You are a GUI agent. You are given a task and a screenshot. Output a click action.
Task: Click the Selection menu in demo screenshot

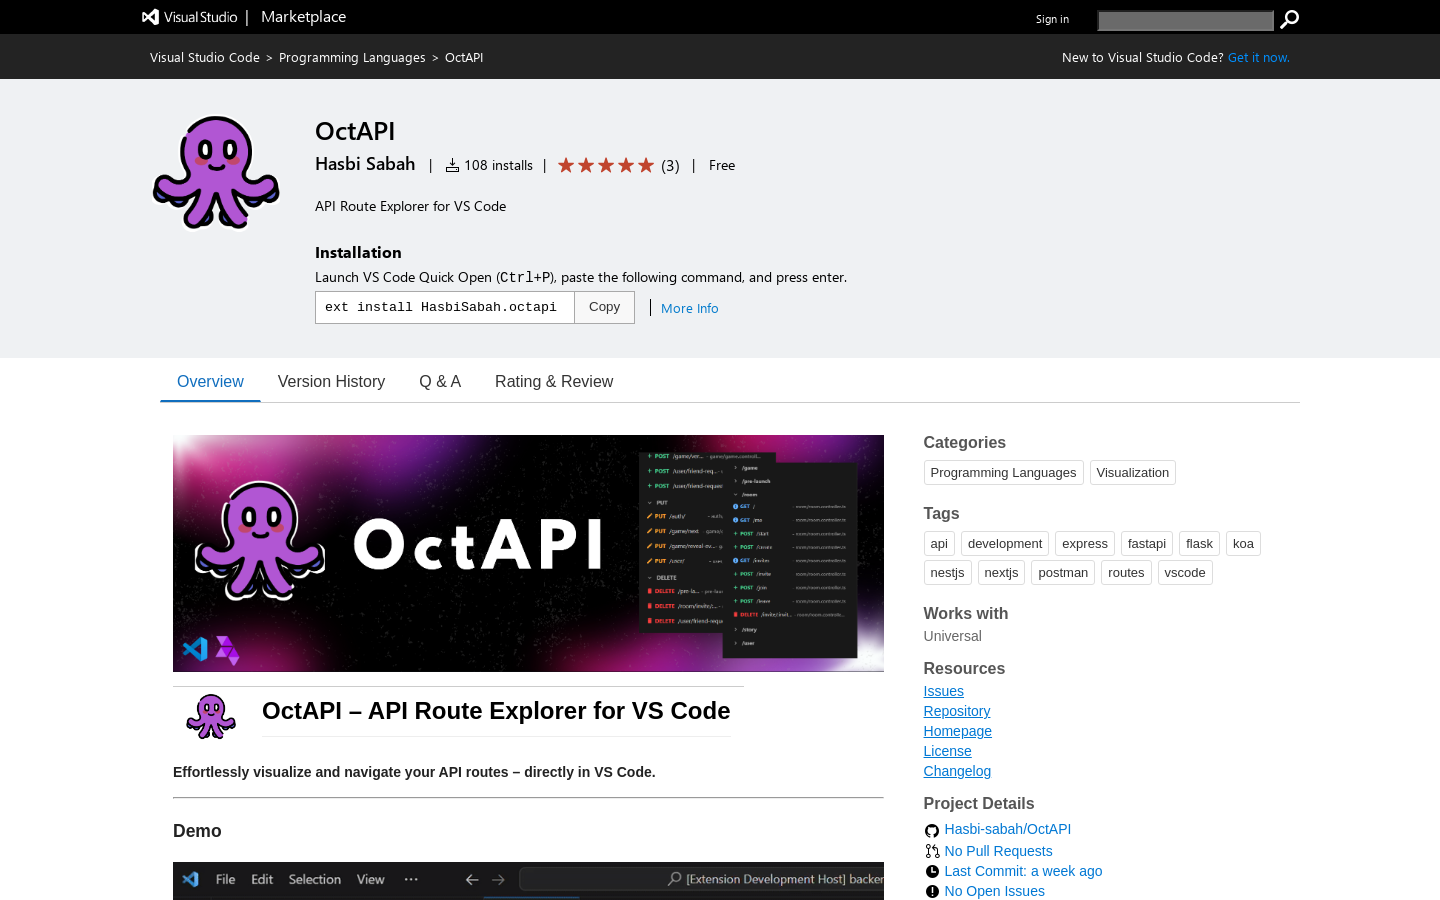click(x=315, y=879)
